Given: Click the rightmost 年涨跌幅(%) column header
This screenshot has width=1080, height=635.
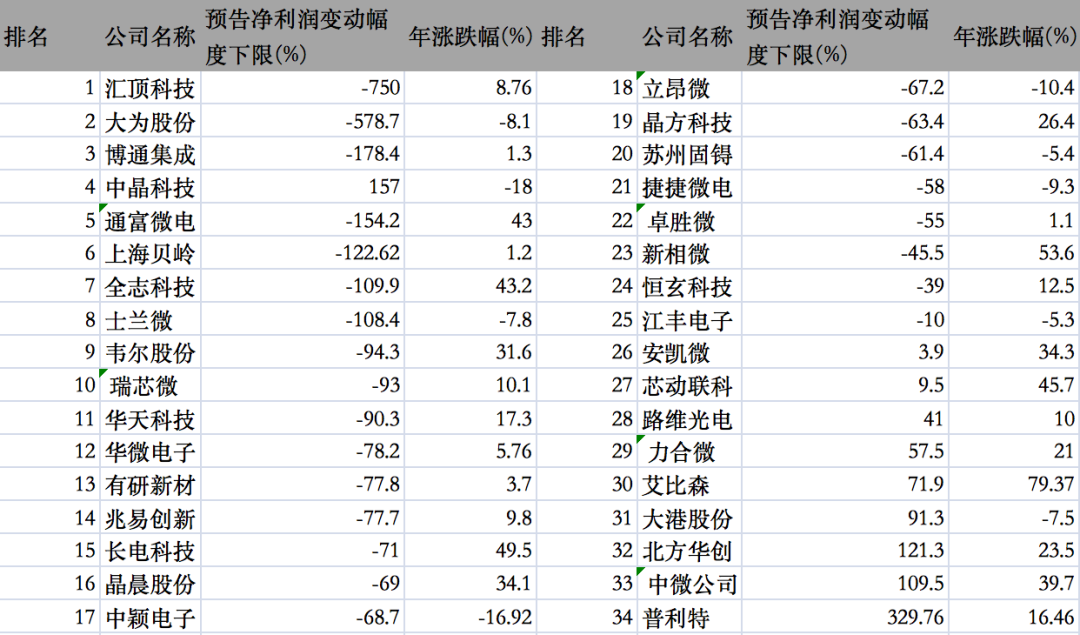Looking at the screenshot, I should (x=1013, y=37).
